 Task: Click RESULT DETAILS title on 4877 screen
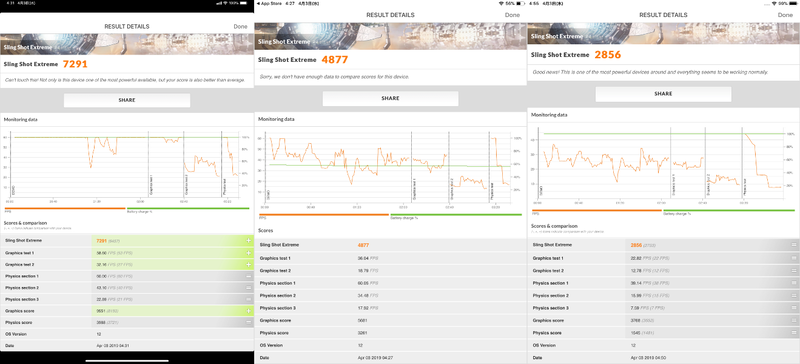pyautogui.click(x=390, y=15)
